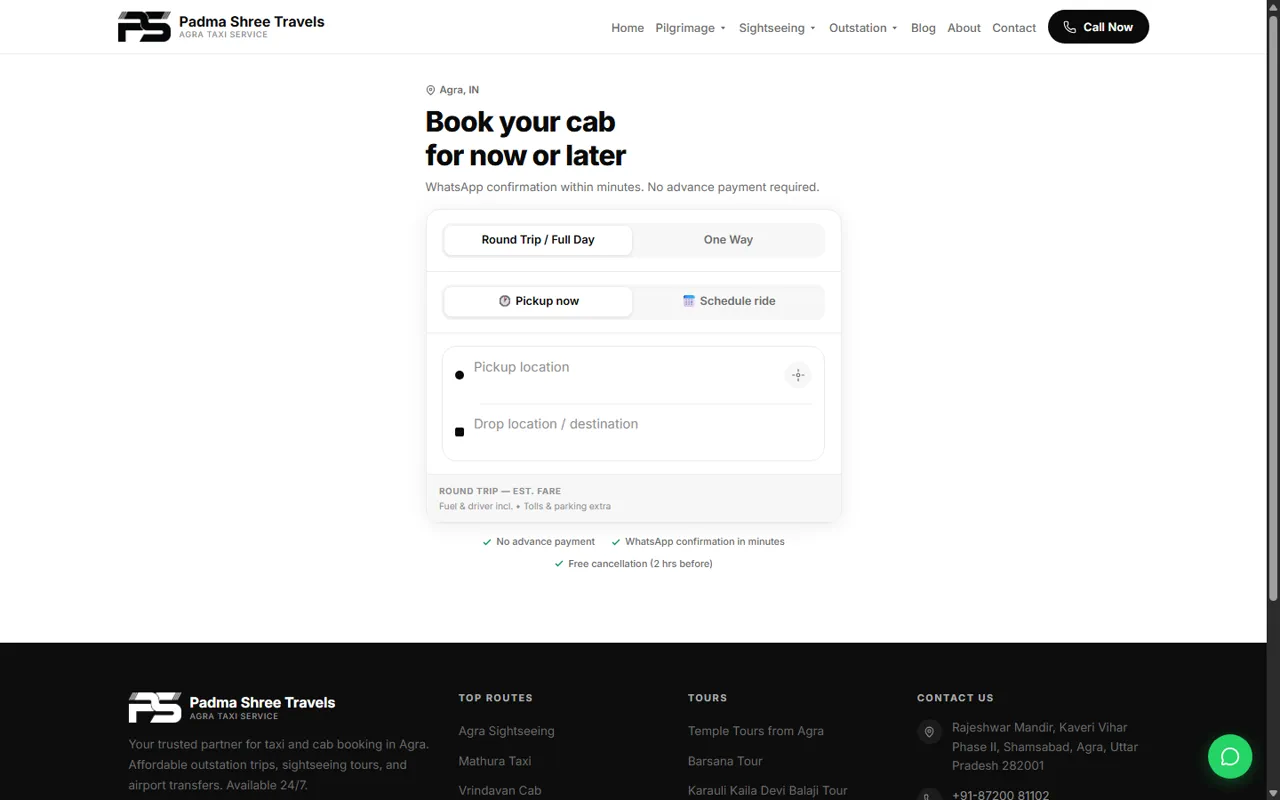
Task: Click the Call Now button
Action: click(1098, 27)
